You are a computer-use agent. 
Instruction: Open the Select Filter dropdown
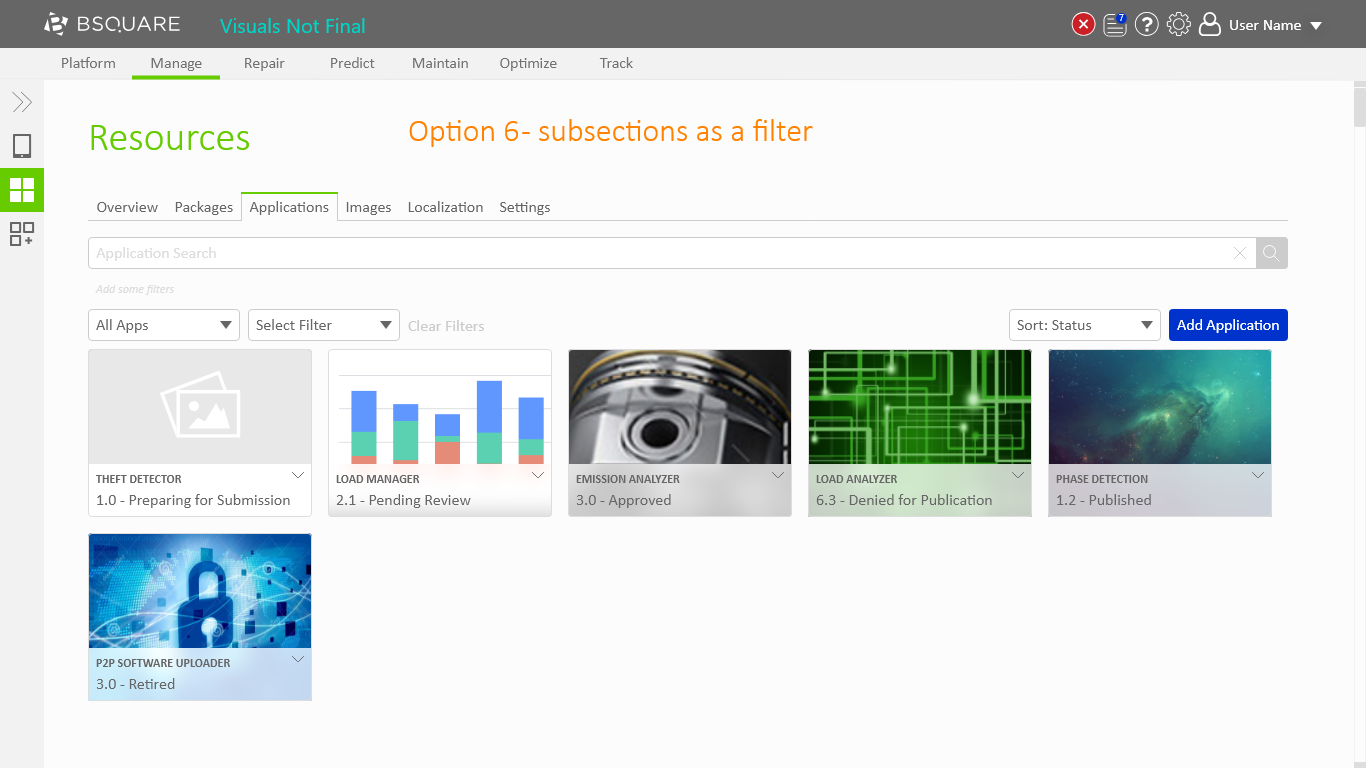pos(324,325)
